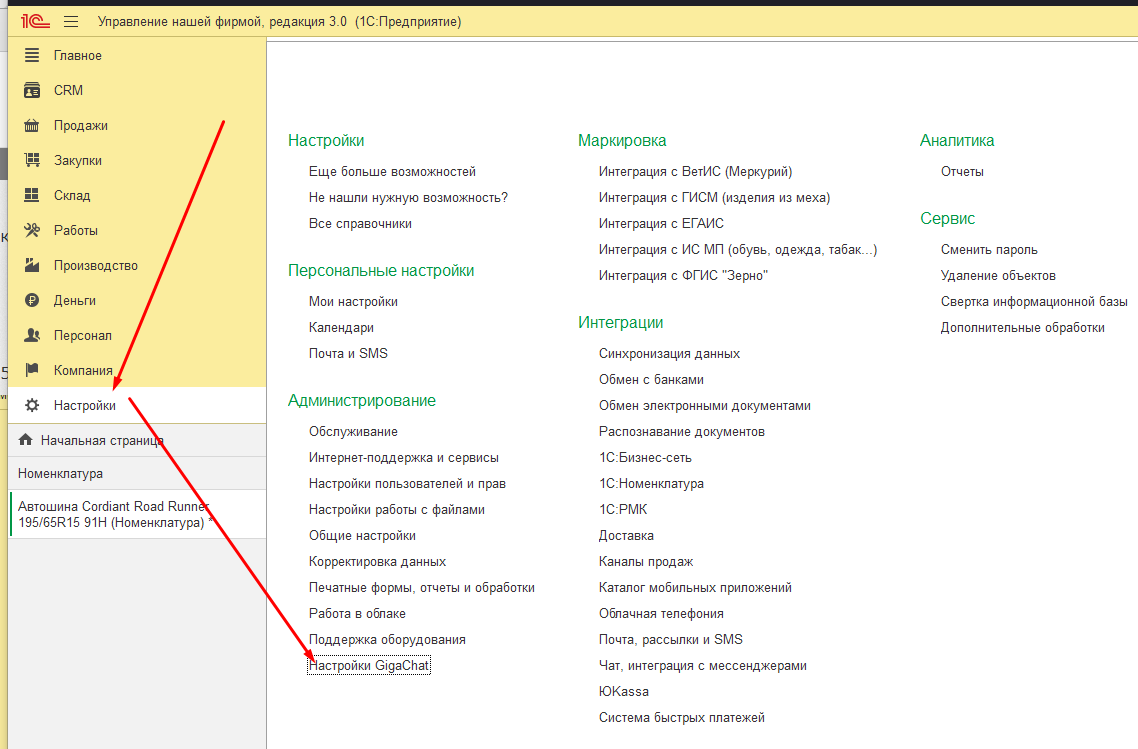Click Сменить пароль under Сервис

[x=989, y=249]
